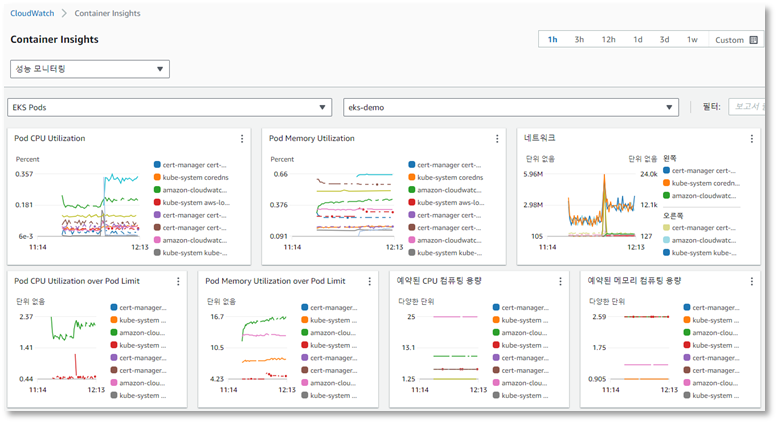Toggle gray kube-system kube swatch in Pod Memory legend

point(412,253)
